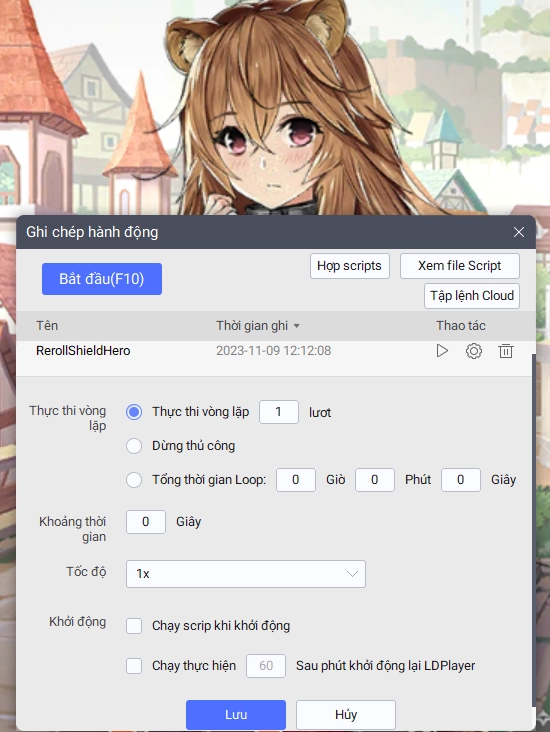Click the 2023-11-09 12:12:08 timestamp
550x732 pixels.
tap(274, 351)
